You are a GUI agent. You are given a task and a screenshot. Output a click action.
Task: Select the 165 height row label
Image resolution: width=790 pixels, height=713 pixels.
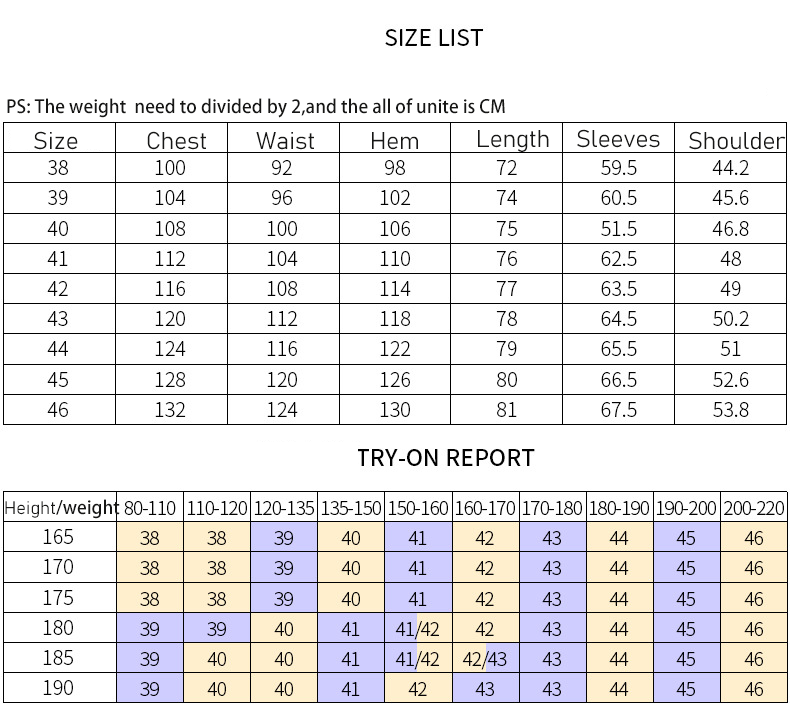click(58, 537)
